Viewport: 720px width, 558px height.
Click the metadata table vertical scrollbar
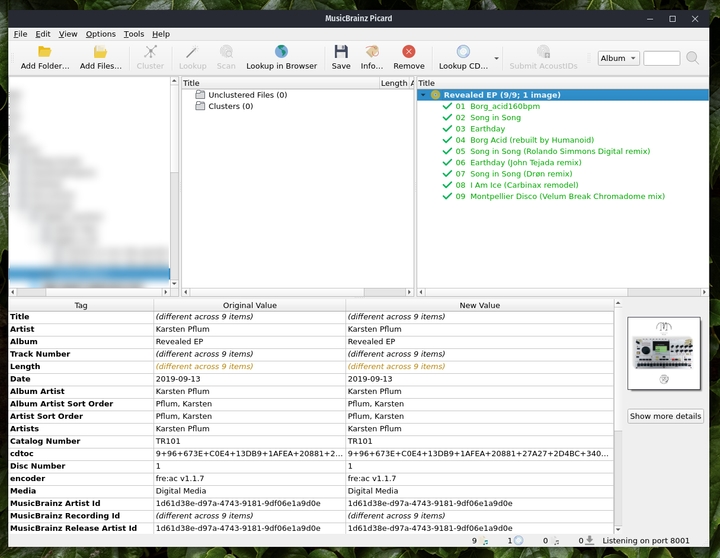(x=618, y=416)
